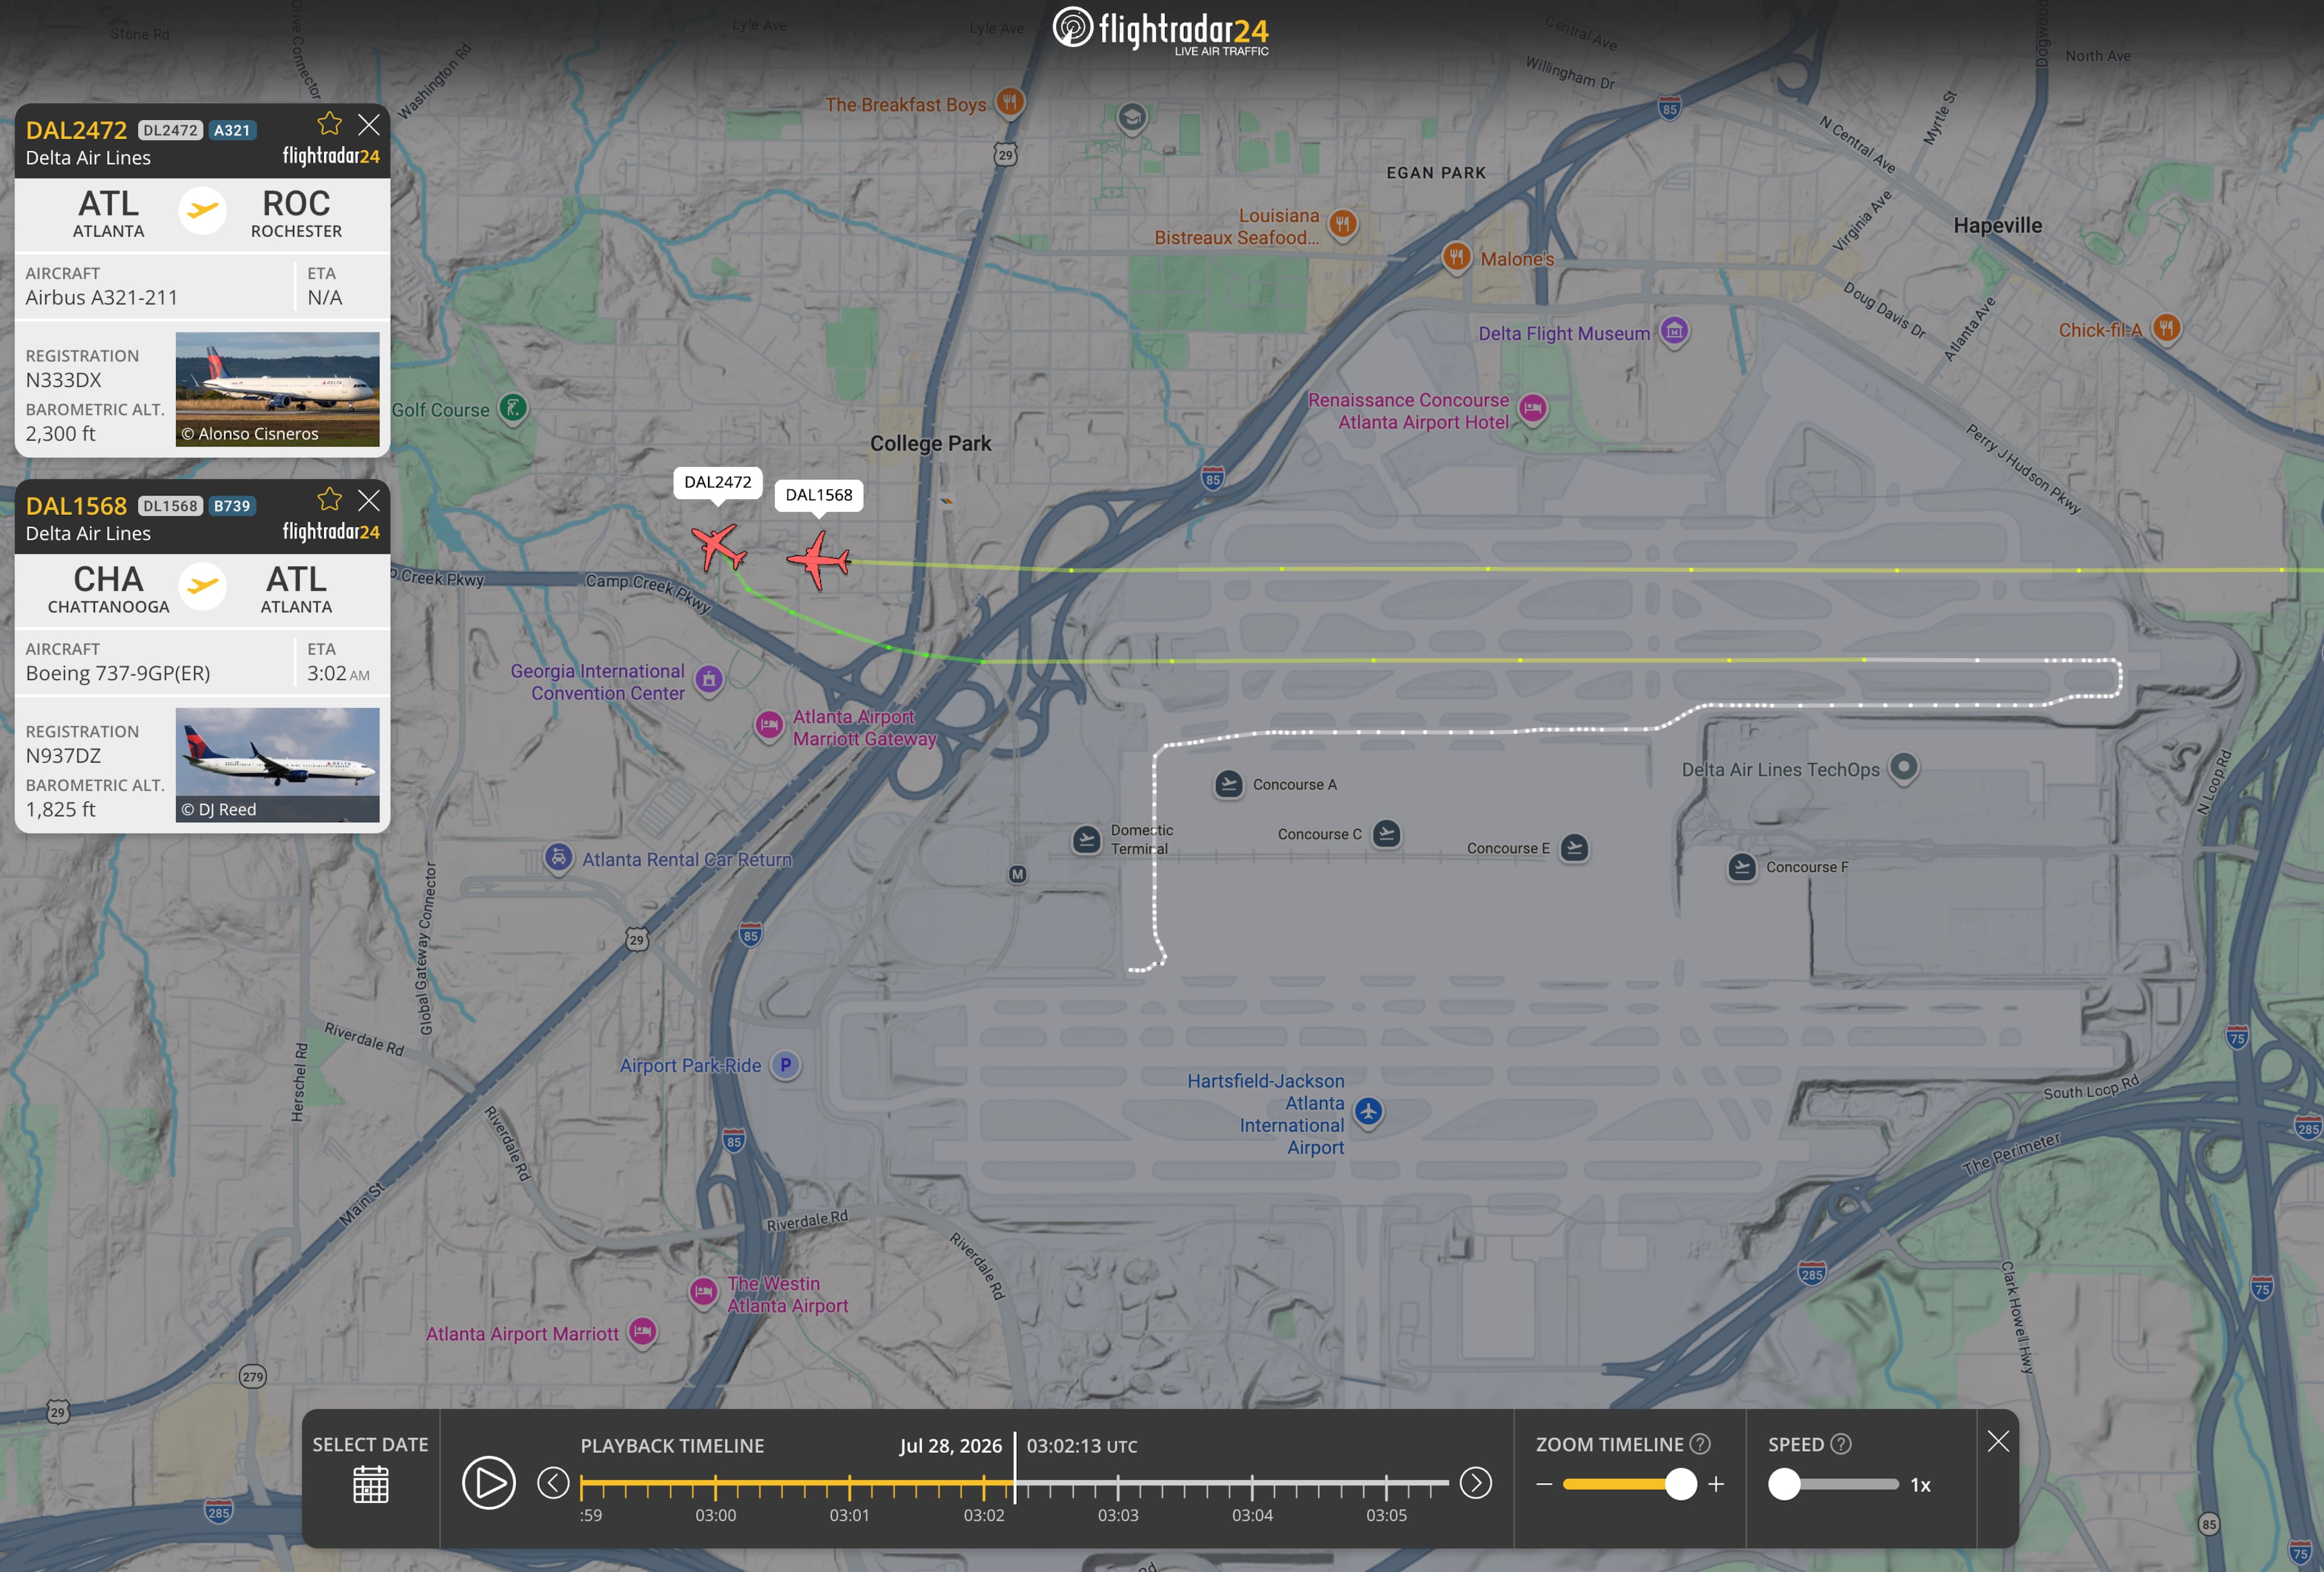2324x1572 pixels.
Task: Close the playback timeline panel
Action: tap(1998, 1441)
